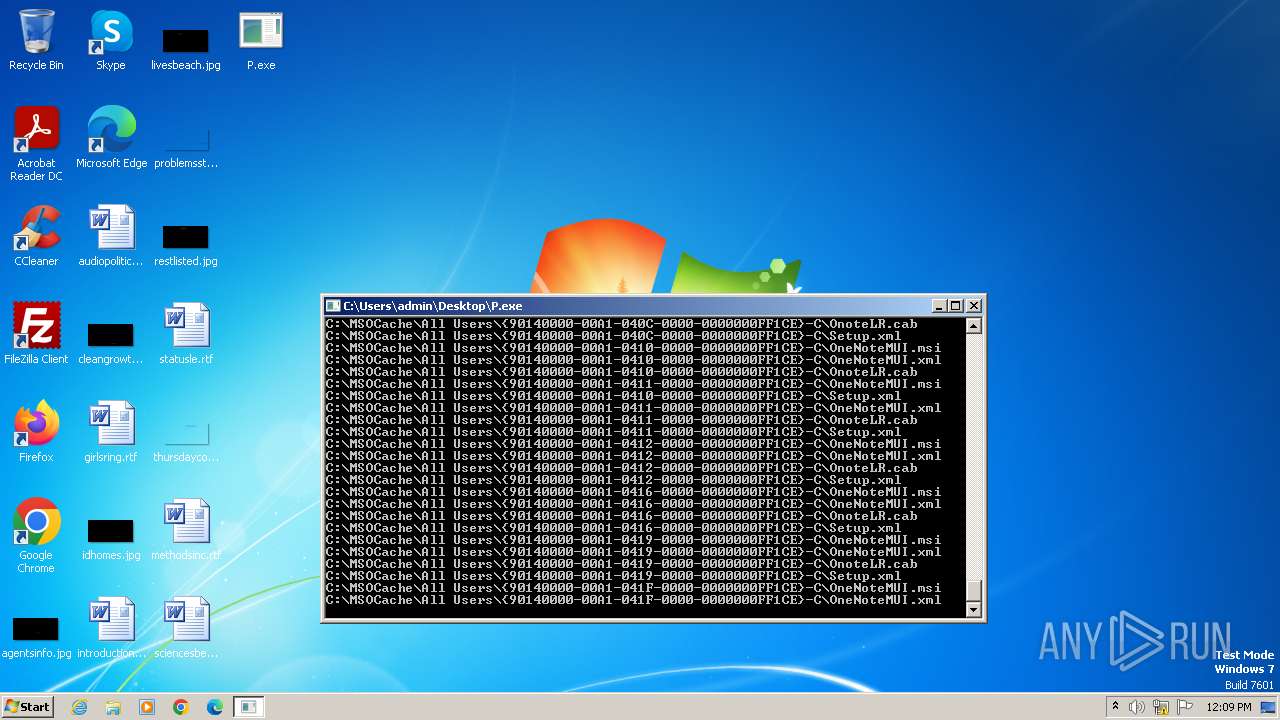Select the P.exe desktop file icon
This screenshot has height=720, width=1280.
tap(261, 41)
